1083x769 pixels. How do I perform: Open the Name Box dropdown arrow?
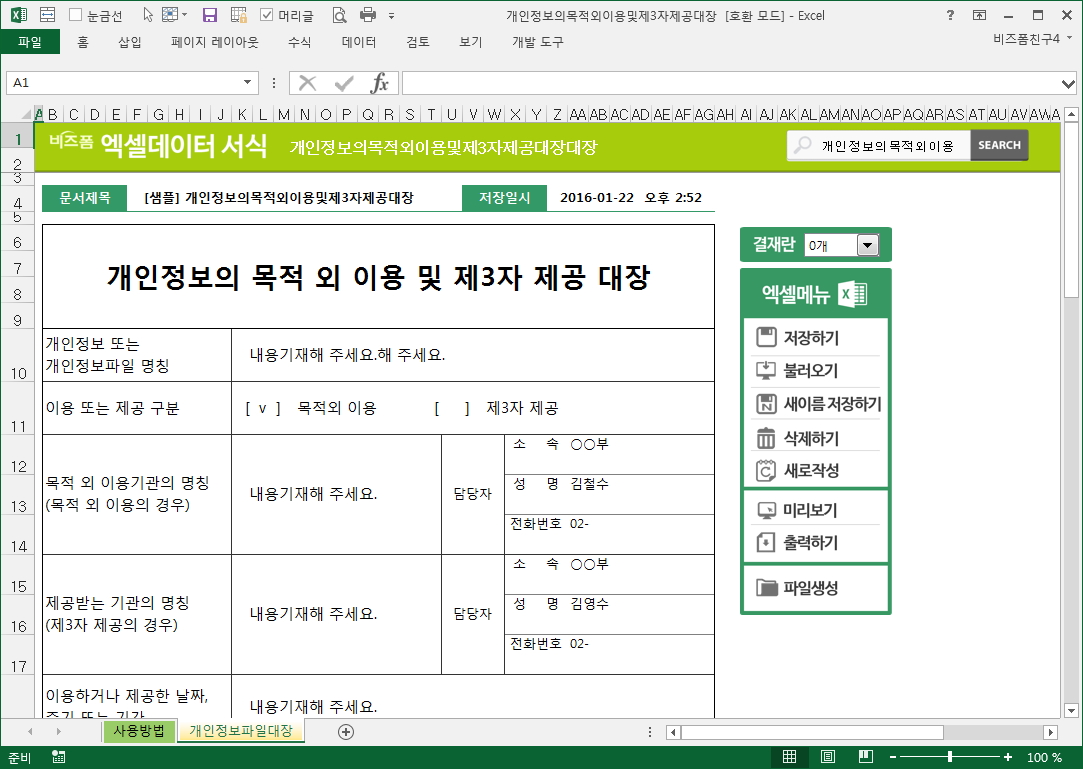click(248, 83)
